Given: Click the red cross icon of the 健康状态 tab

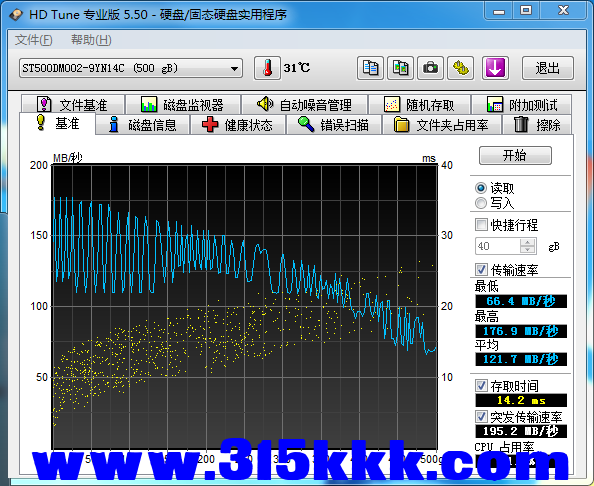Looking at the screenshot, I should (210, 124).
